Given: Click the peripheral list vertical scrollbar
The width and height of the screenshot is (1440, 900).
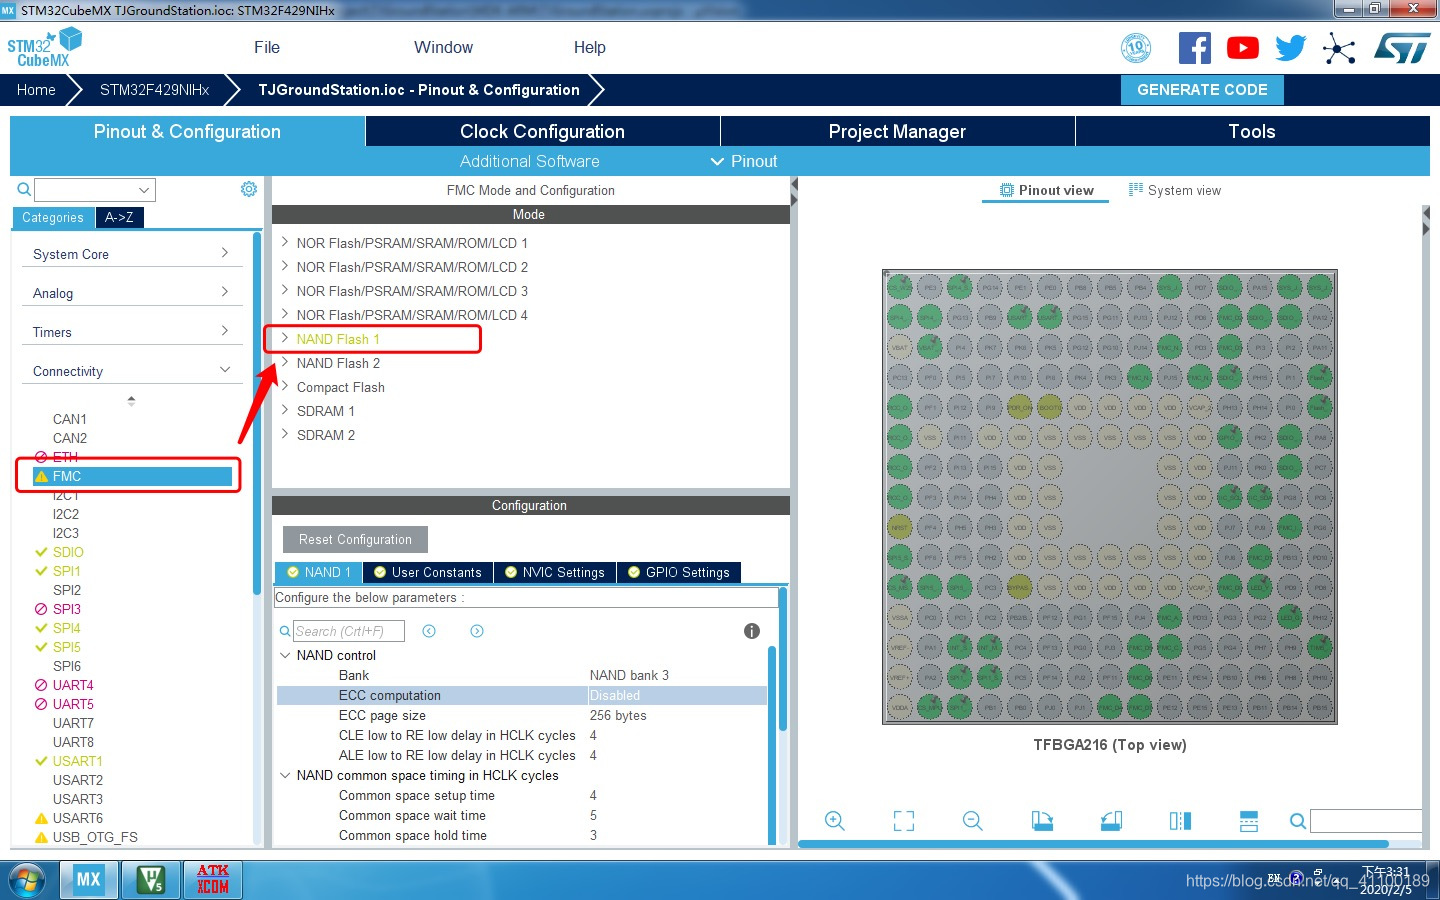Looking at the screenshot, I should (257, 415).
